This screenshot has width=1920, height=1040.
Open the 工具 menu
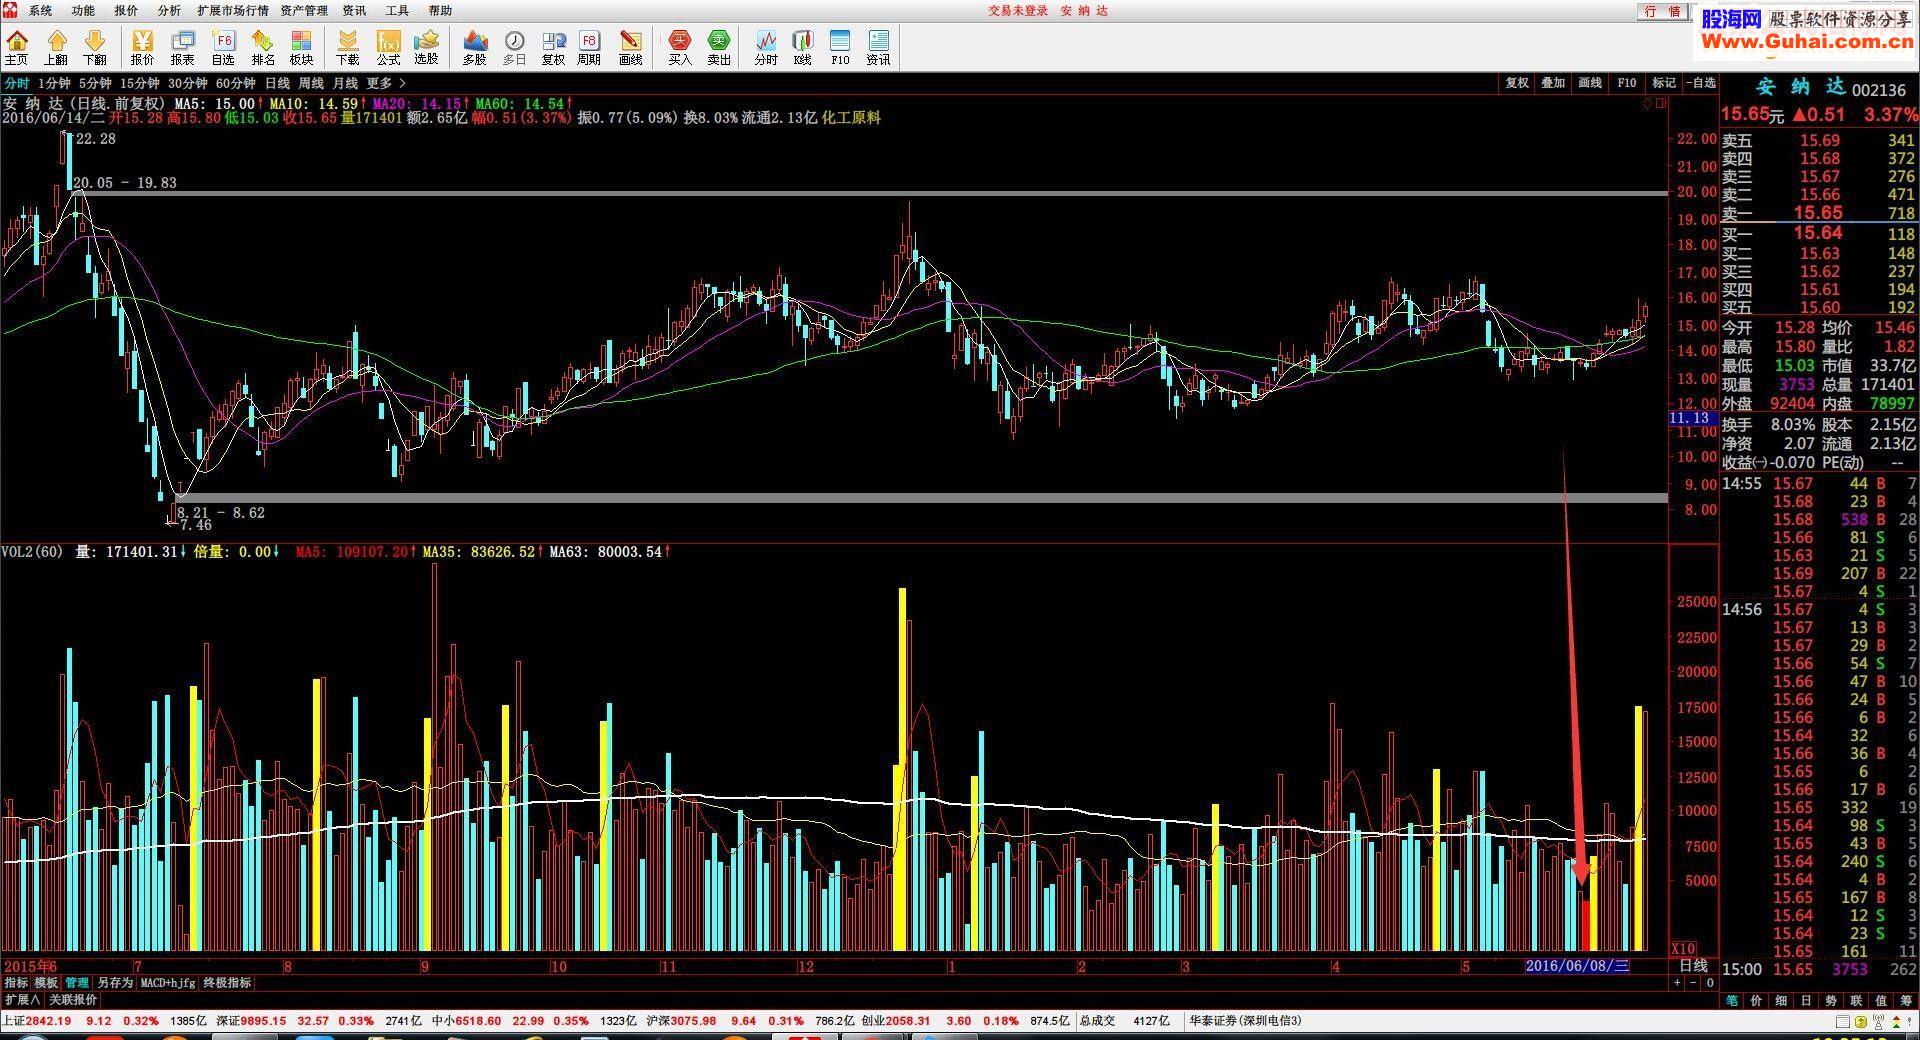click(x=397, y=11)
